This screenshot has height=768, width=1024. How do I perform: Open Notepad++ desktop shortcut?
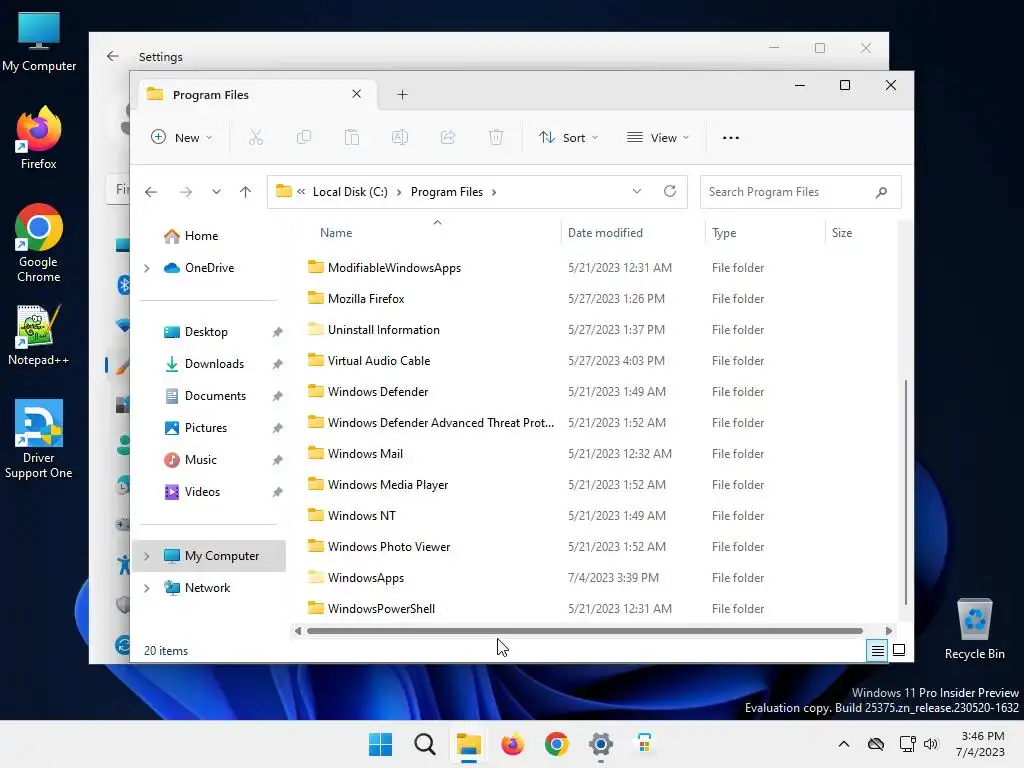click(39, 335)
